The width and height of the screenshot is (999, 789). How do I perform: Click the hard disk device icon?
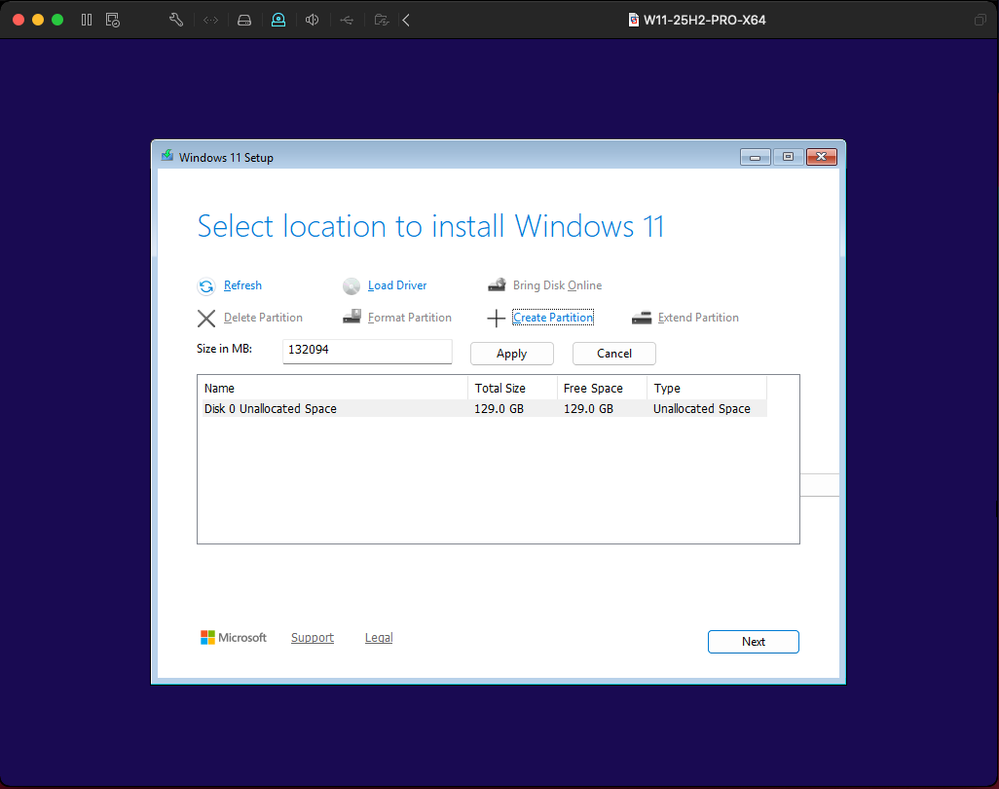pos(244,20)
